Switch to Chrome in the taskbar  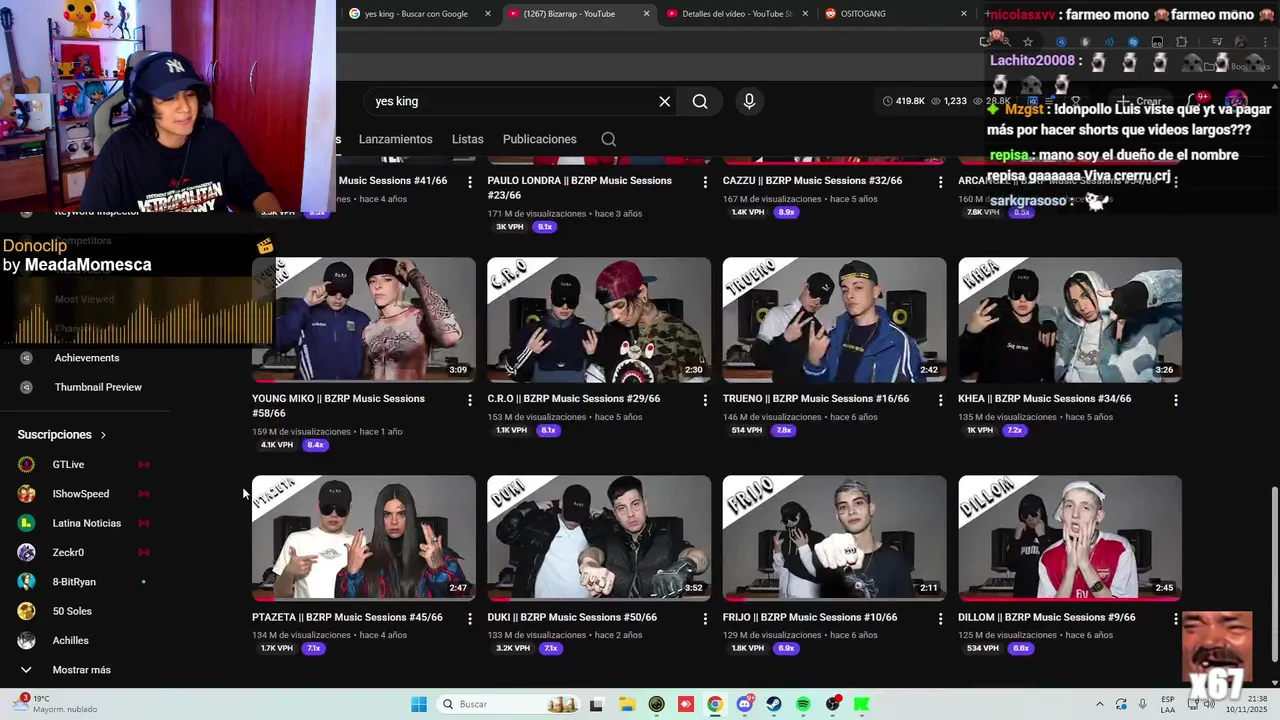tap(714, 704)
